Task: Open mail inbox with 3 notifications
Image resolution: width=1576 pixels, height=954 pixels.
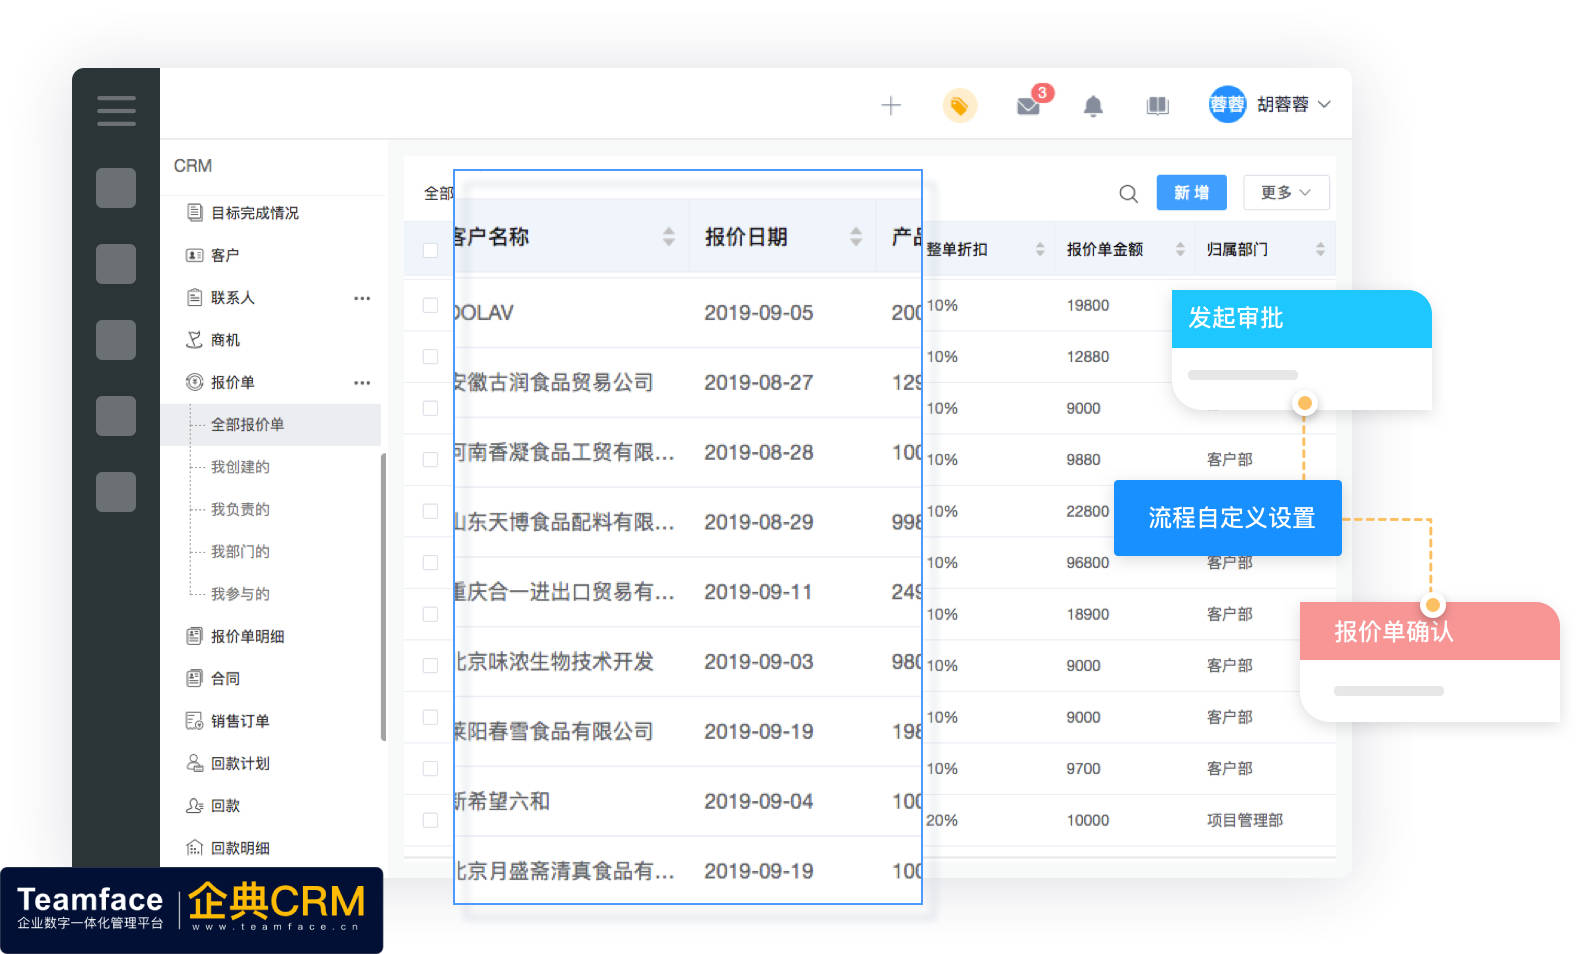Action: (x=1030, y=104)
